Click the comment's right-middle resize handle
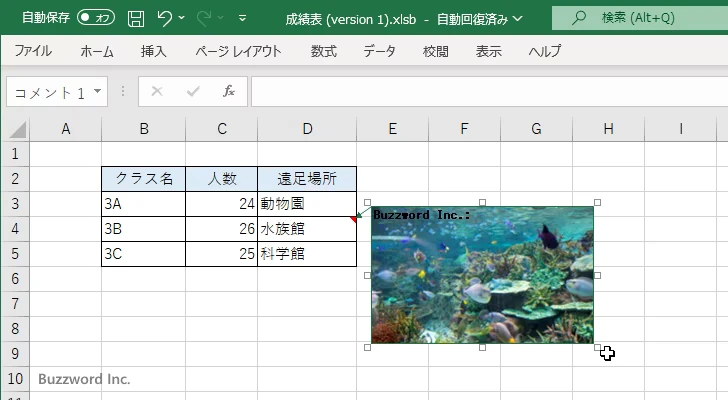This screenshot has width=728, height=400. [x=598, y=275]
